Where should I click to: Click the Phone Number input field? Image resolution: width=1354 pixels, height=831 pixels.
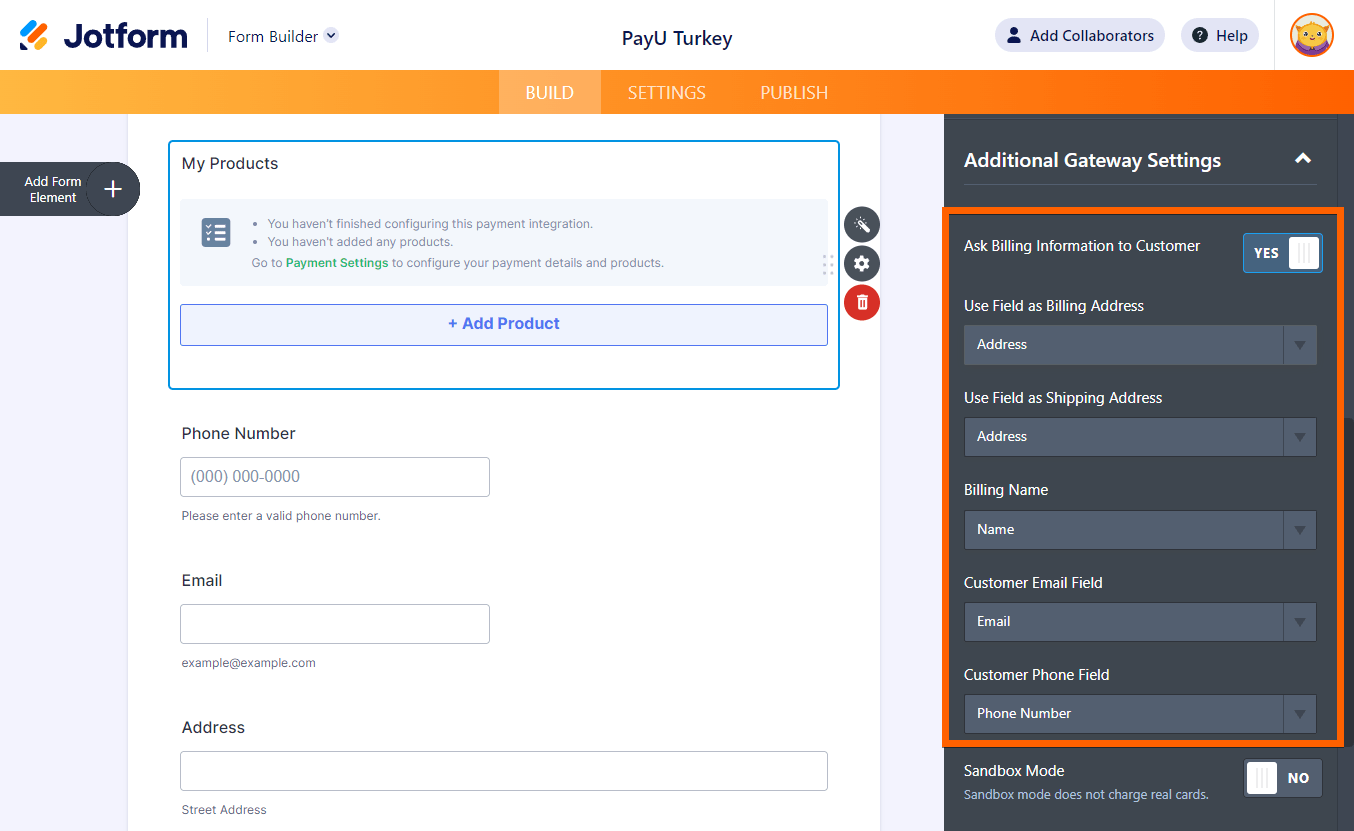pos(335,477)
